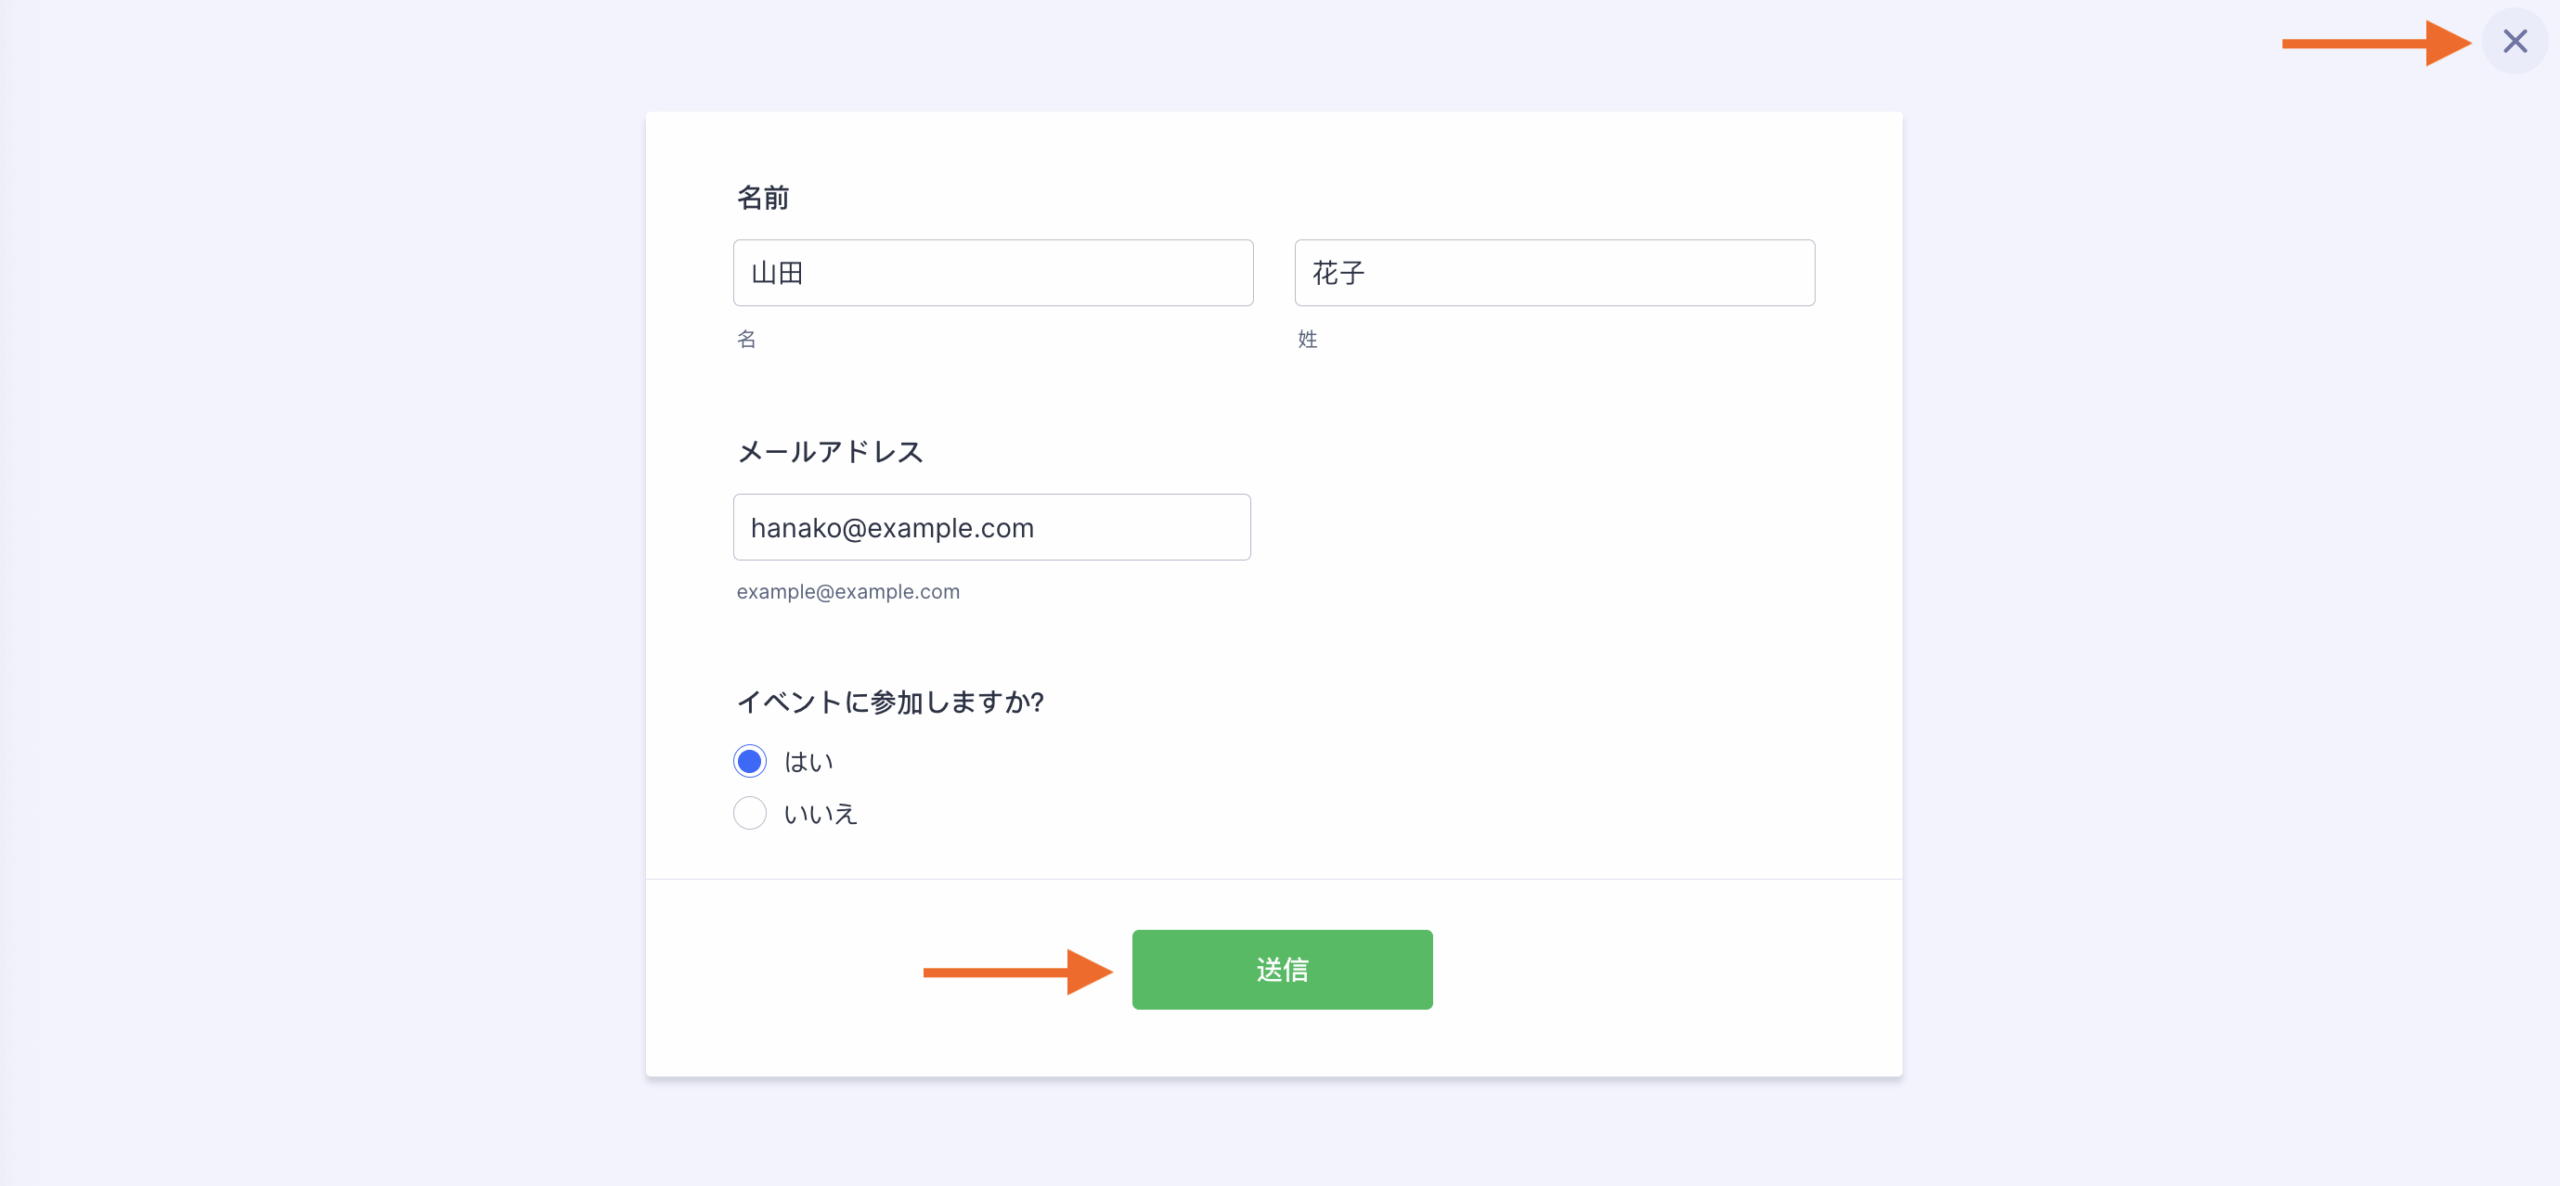Click the 名 sublabel under first field
This screenshot has width=2560, height=1186.
(746, 339)
